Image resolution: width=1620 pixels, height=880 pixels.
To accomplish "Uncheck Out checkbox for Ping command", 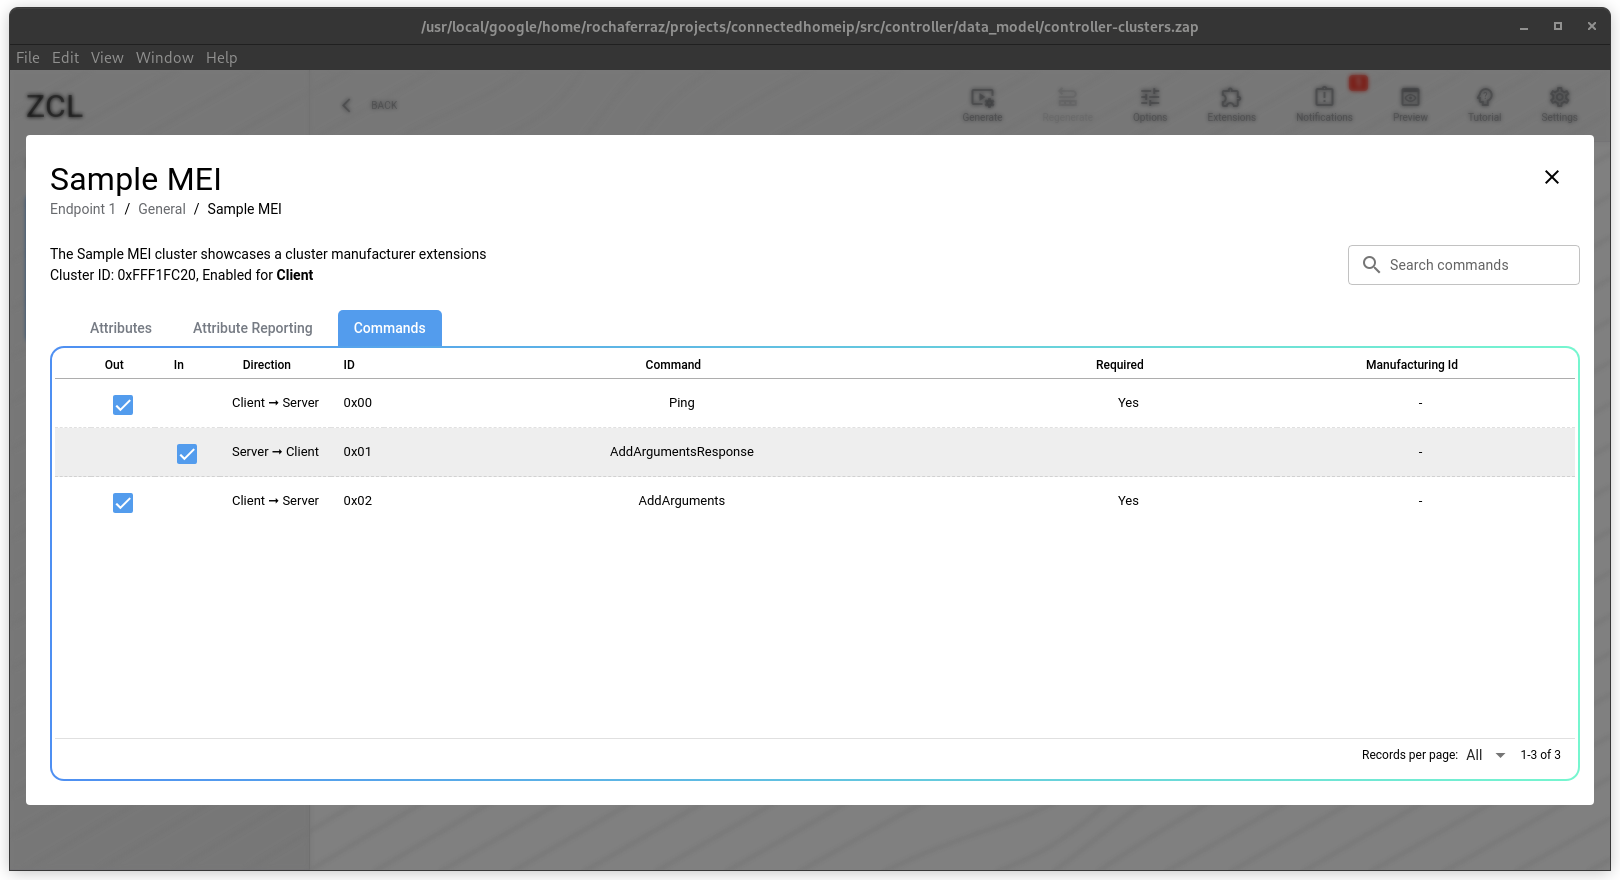I will 123,405.
